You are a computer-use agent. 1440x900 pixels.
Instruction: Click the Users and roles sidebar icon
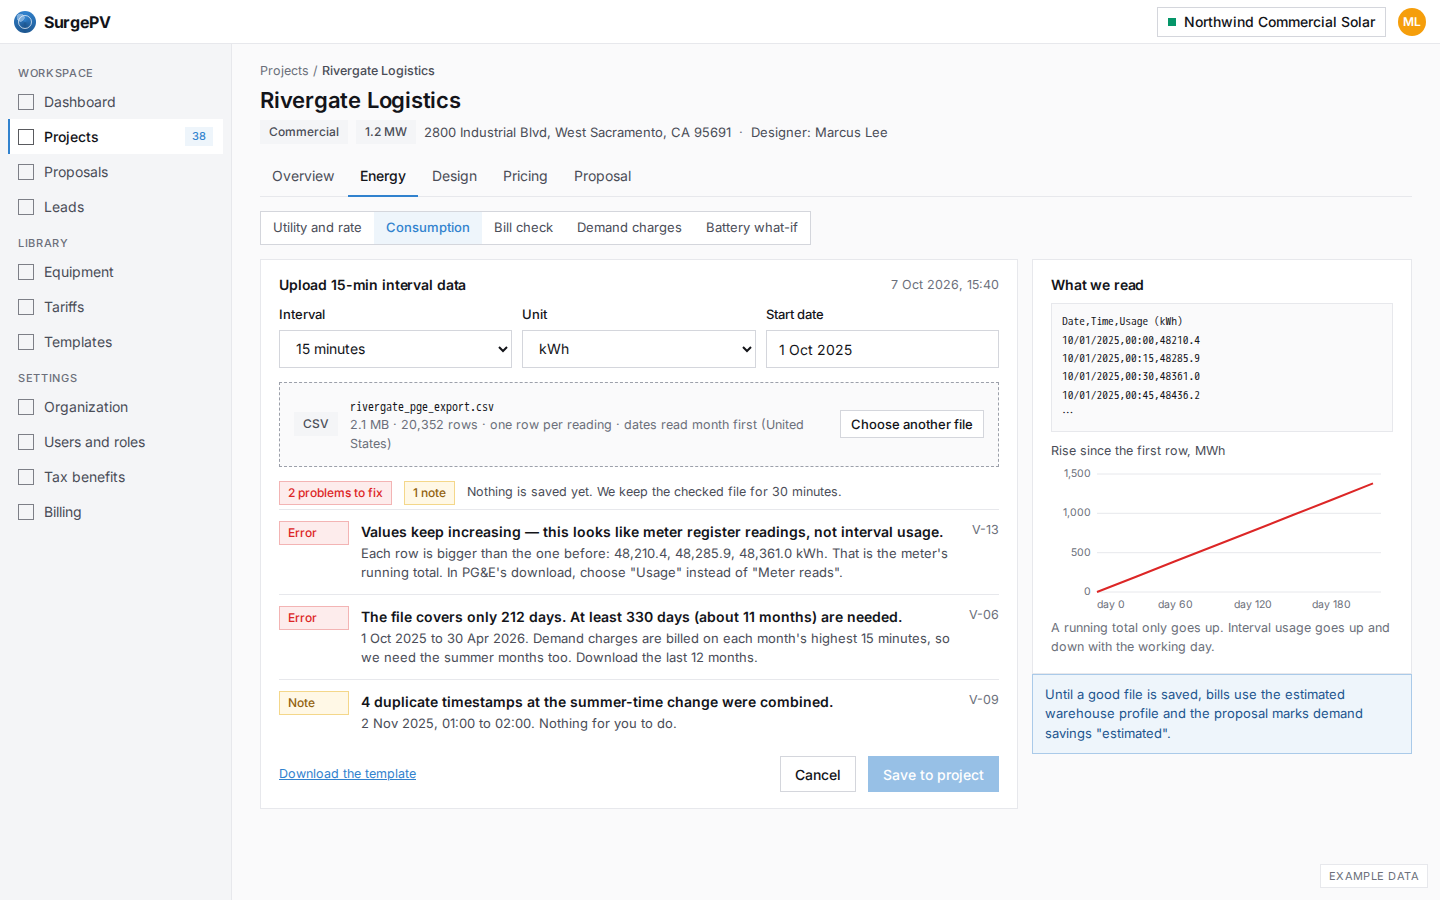pos(26,442)
